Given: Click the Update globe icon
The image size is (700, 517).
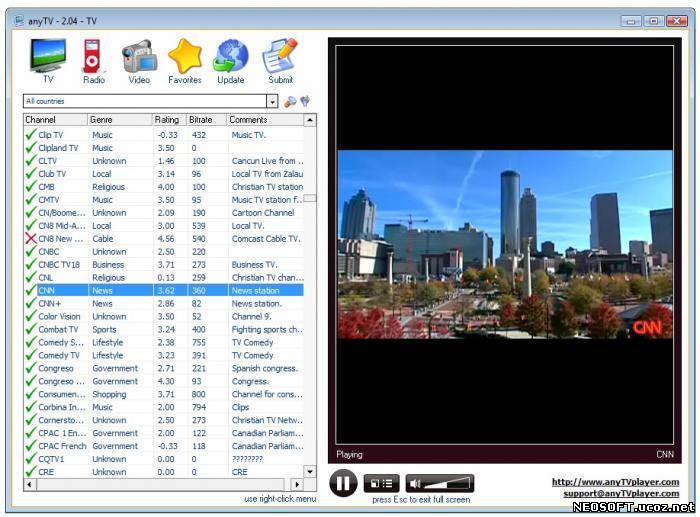Looking at the screenshot, I should tap(230, 61).
